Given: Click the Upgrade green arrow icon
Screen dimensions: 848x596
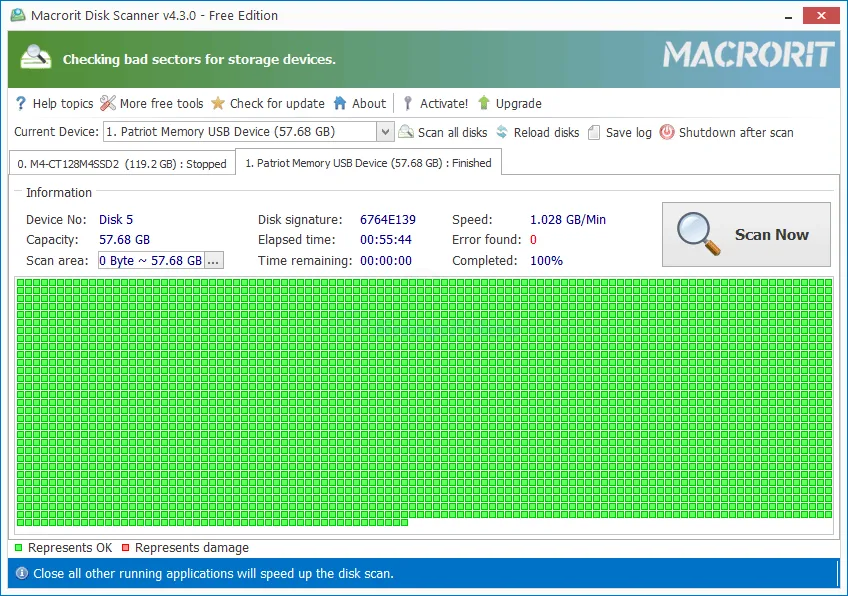Looking at the screenshot, I should (x=483, y=103).
